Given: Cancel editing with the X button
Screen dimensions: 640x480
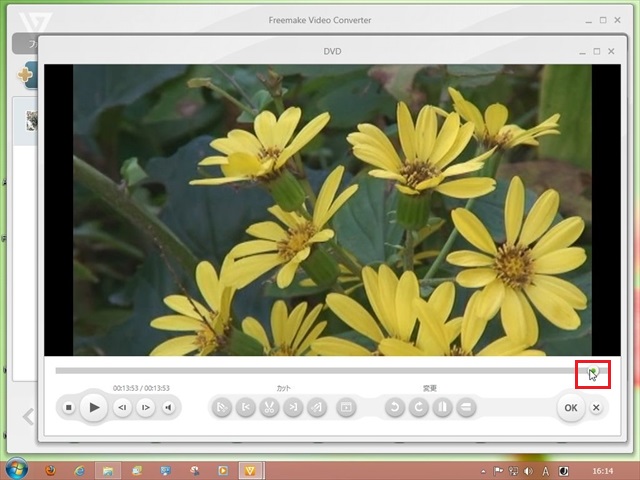Looking at the screenshot, I should pos(596,407).
